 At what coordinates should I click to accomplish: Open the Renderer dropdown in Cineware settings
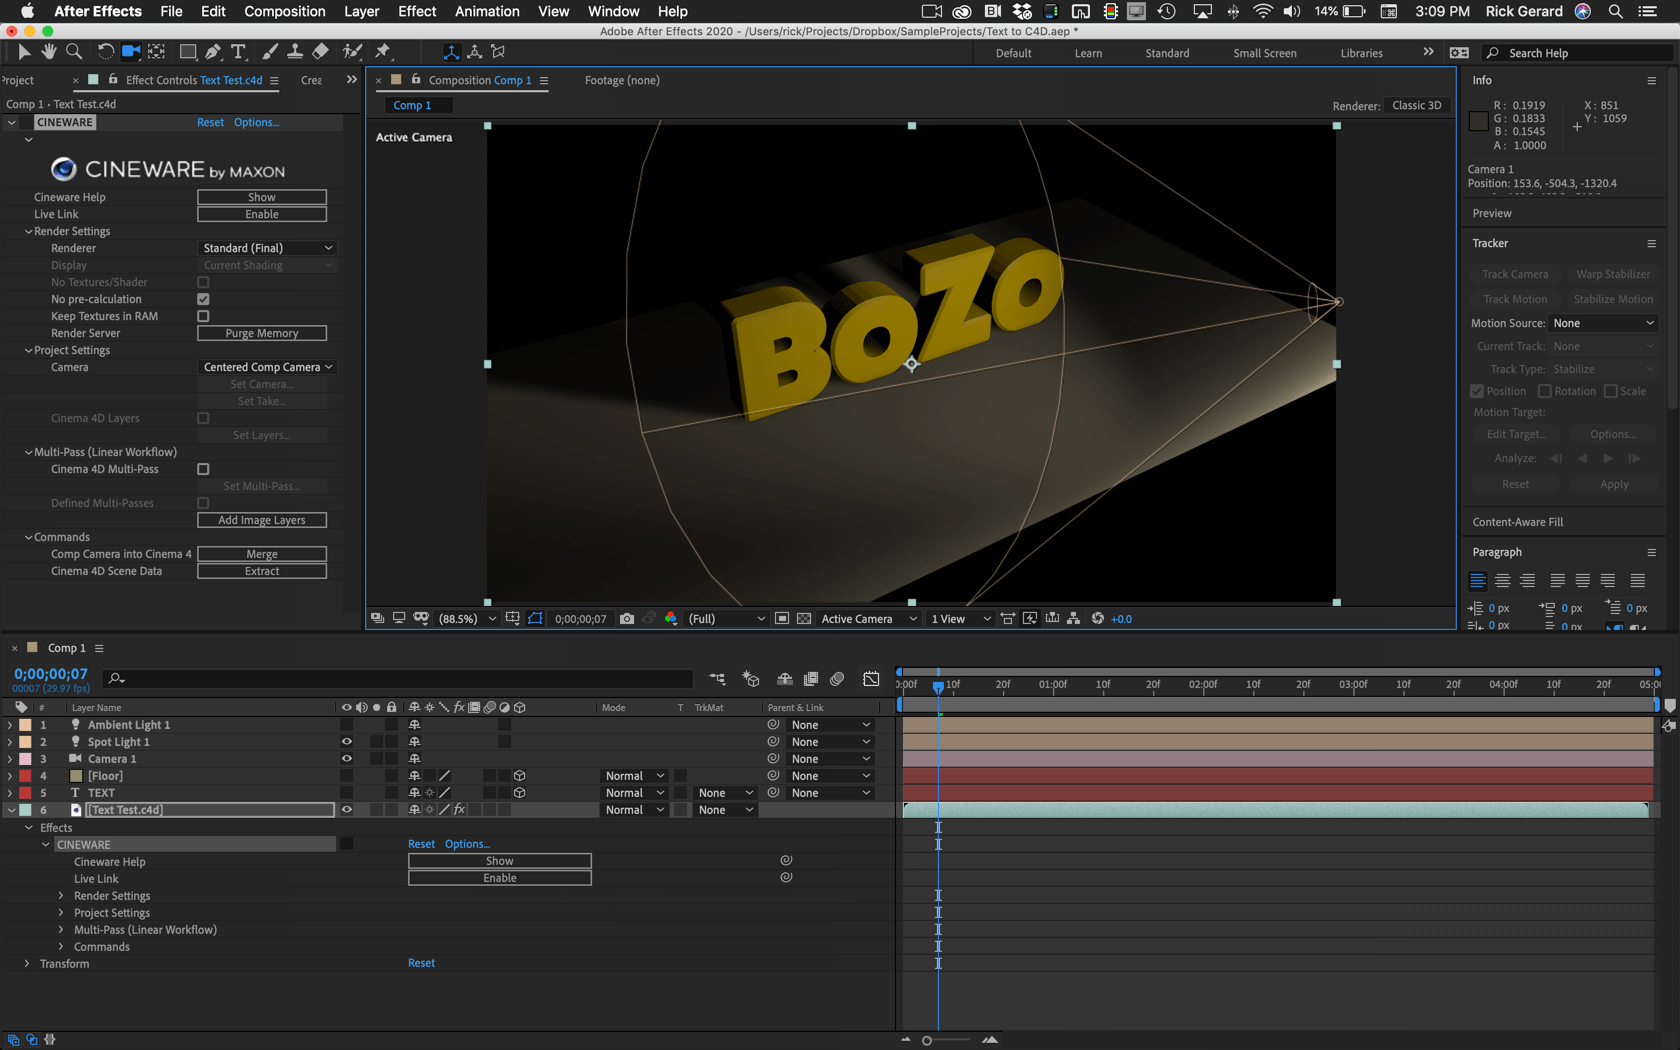pos(266,247)
